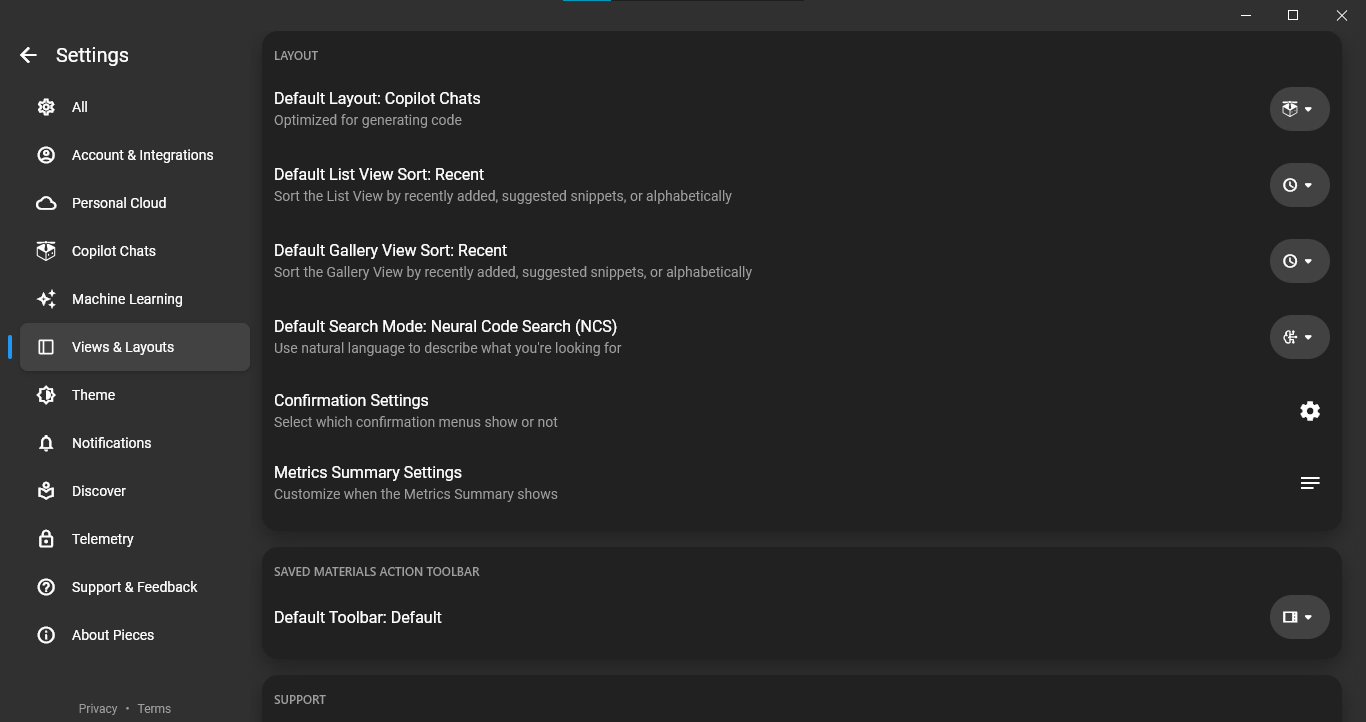Click the back arrow beside Settings

coord(28,56)
